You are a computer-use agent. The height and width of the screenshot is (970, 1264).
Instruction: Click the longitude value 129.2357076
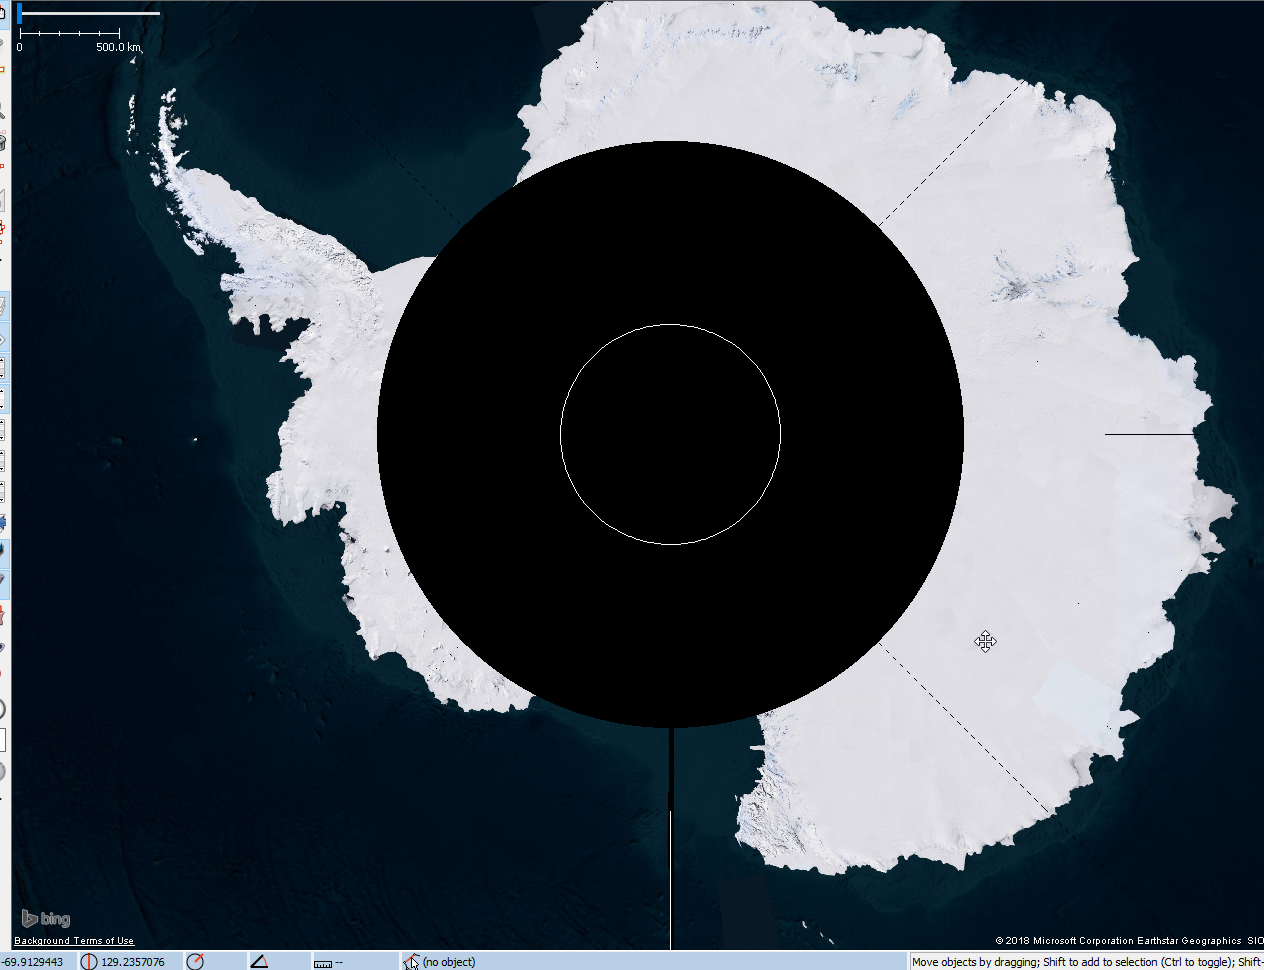pos(133,962)
